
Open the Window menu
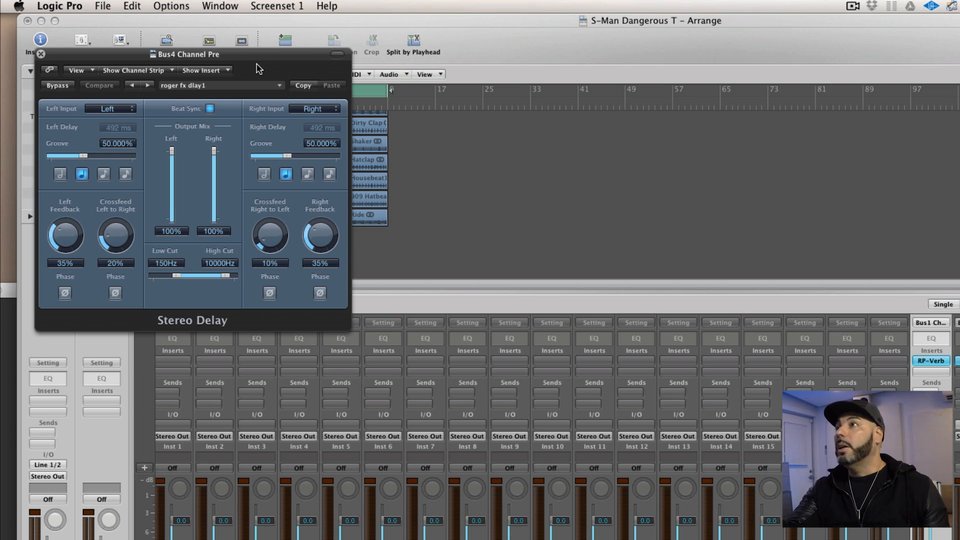(220, 6)
